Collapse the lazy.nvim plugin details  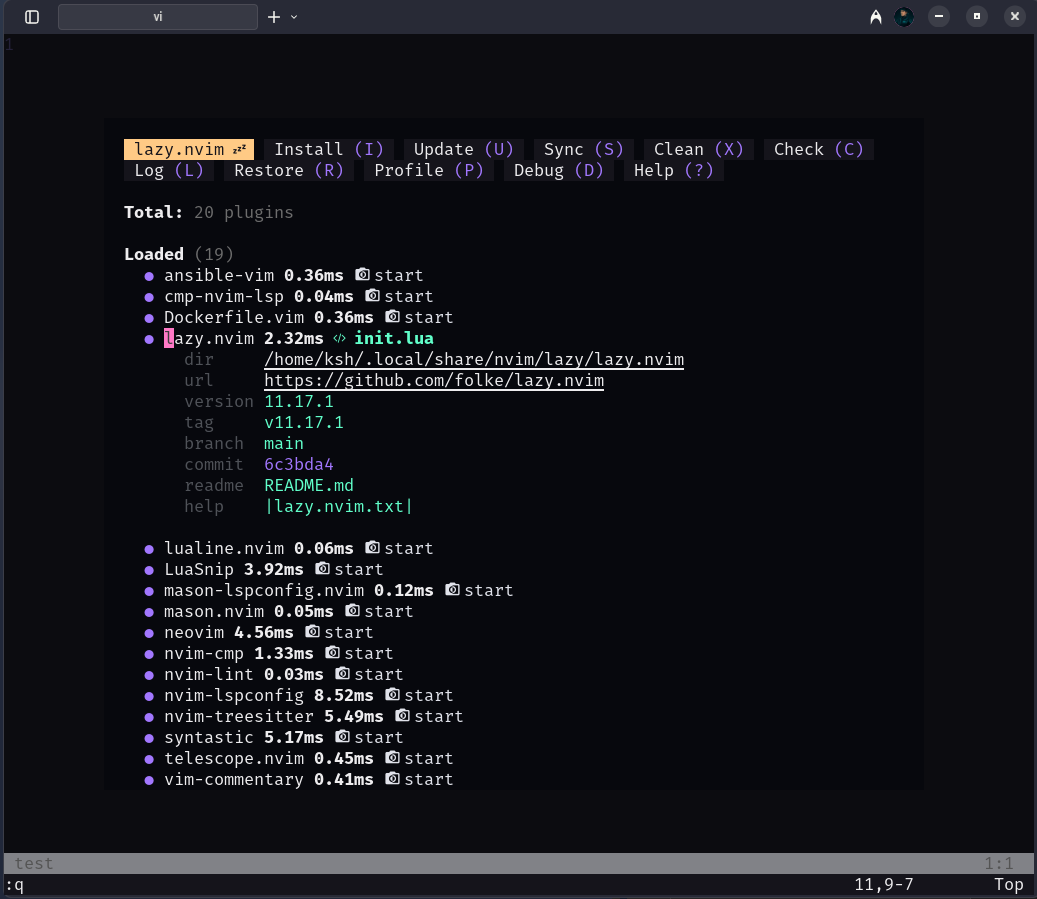tap(209, 339)
